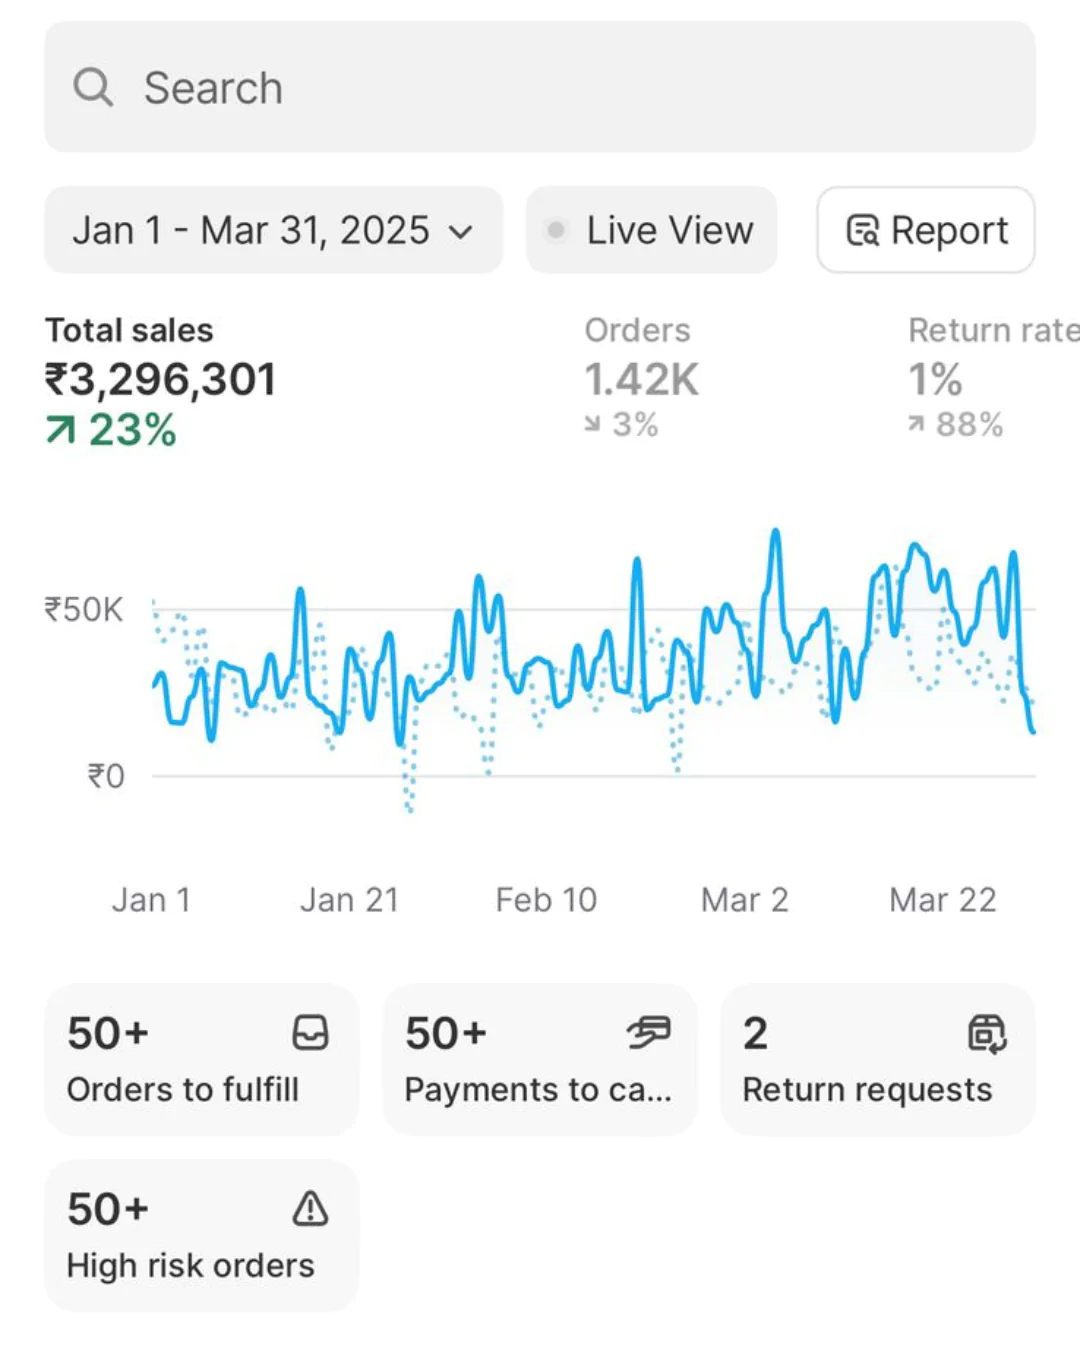The width and height of the screenshot is (1080, 1350).
Task: Click the return requests icon
Action: 987,1033
